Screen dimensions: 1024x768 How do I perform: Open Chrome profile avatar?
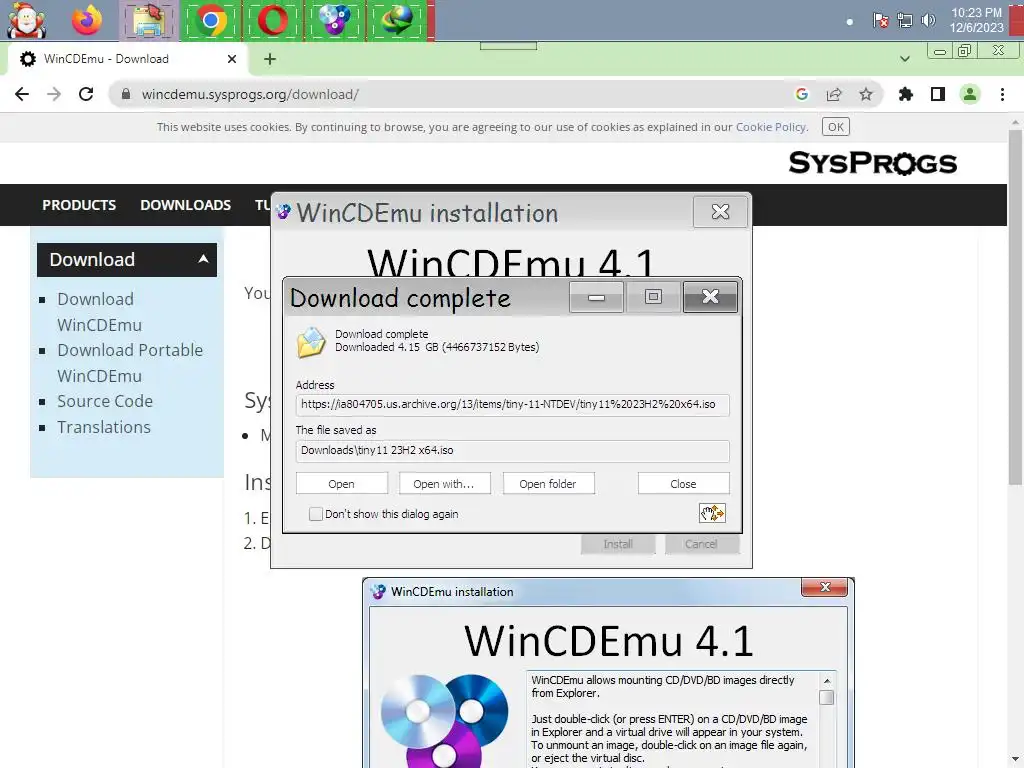(x=970, y=94)
